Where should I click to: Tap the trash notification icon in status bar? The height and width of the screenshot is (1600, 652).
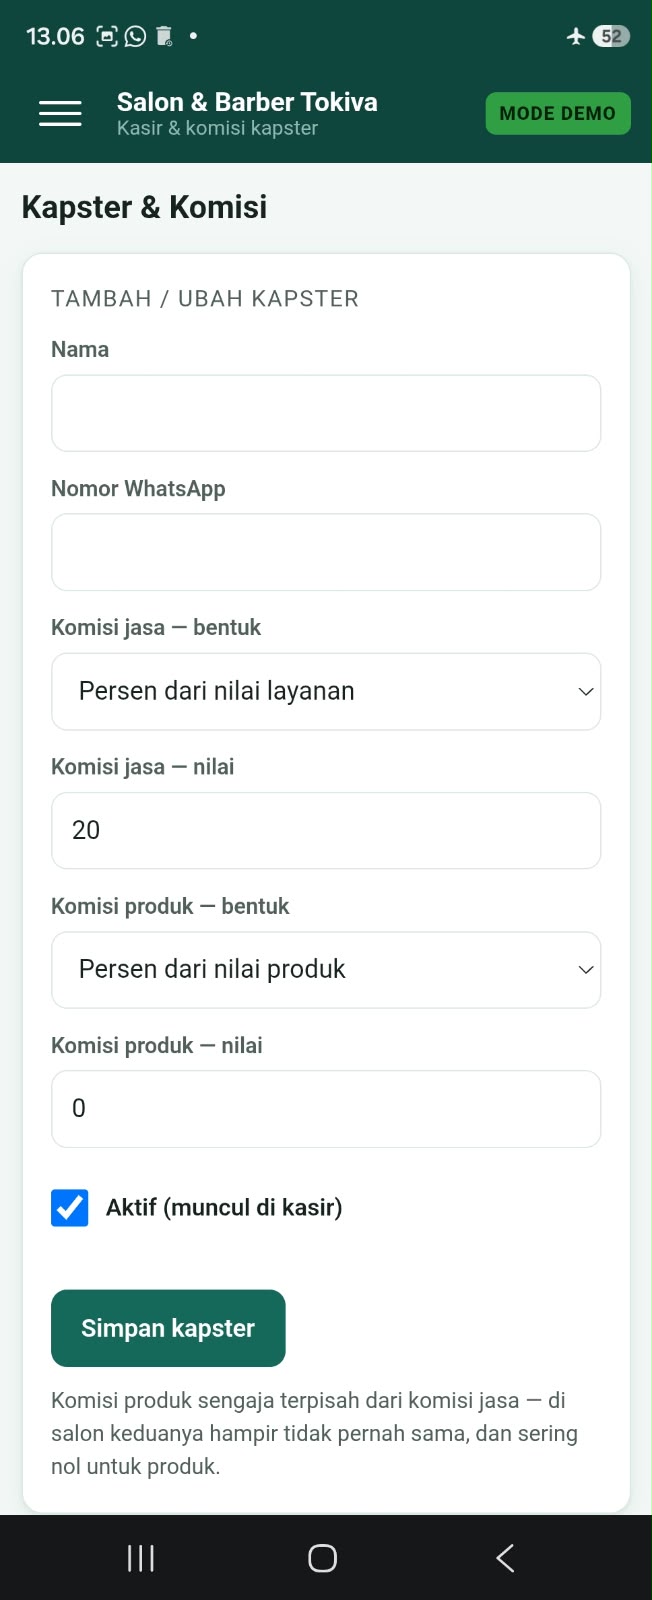click(x=164, y=37)
